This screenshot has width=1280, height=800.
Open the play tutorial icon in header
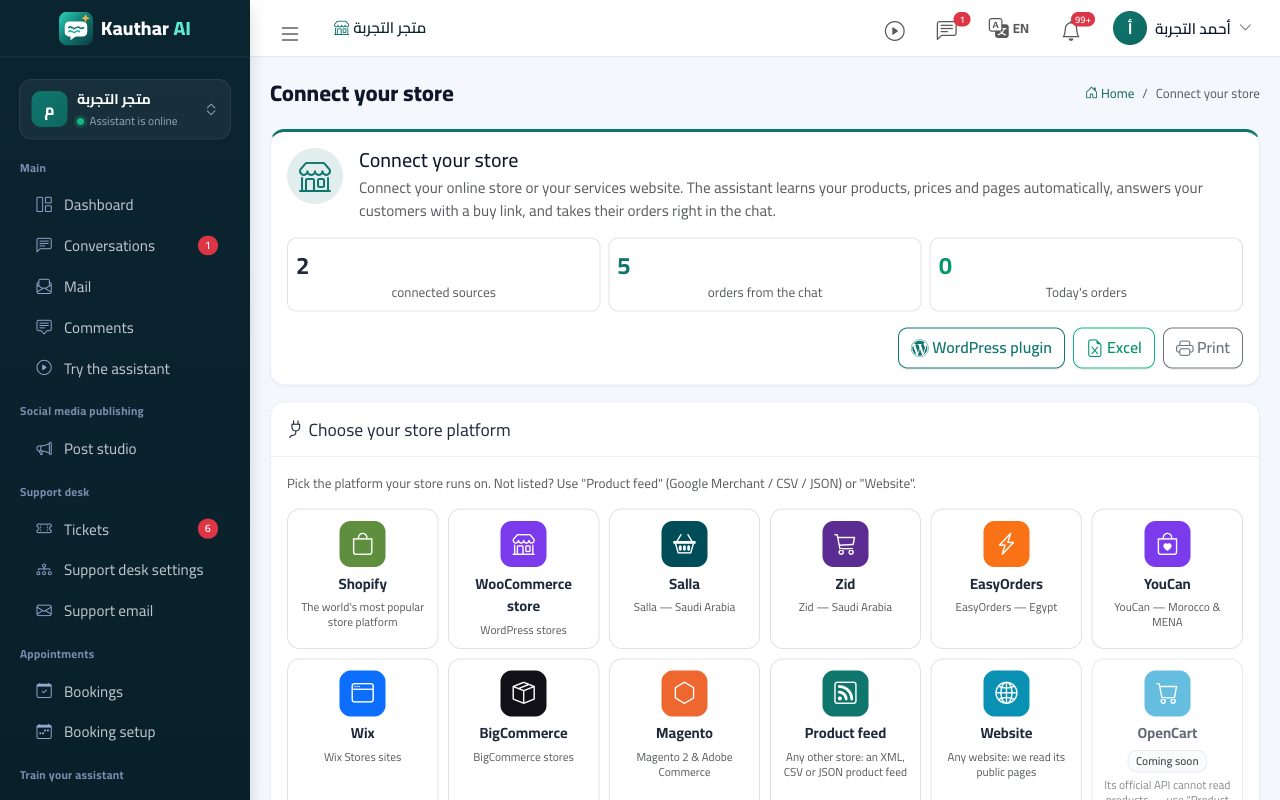point(895,31)
